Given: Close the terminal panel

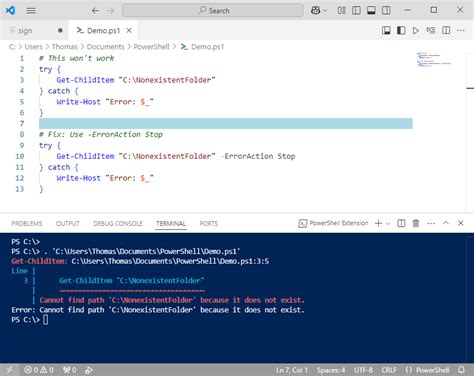Looking at the screenshot, I should pos(461,223).
